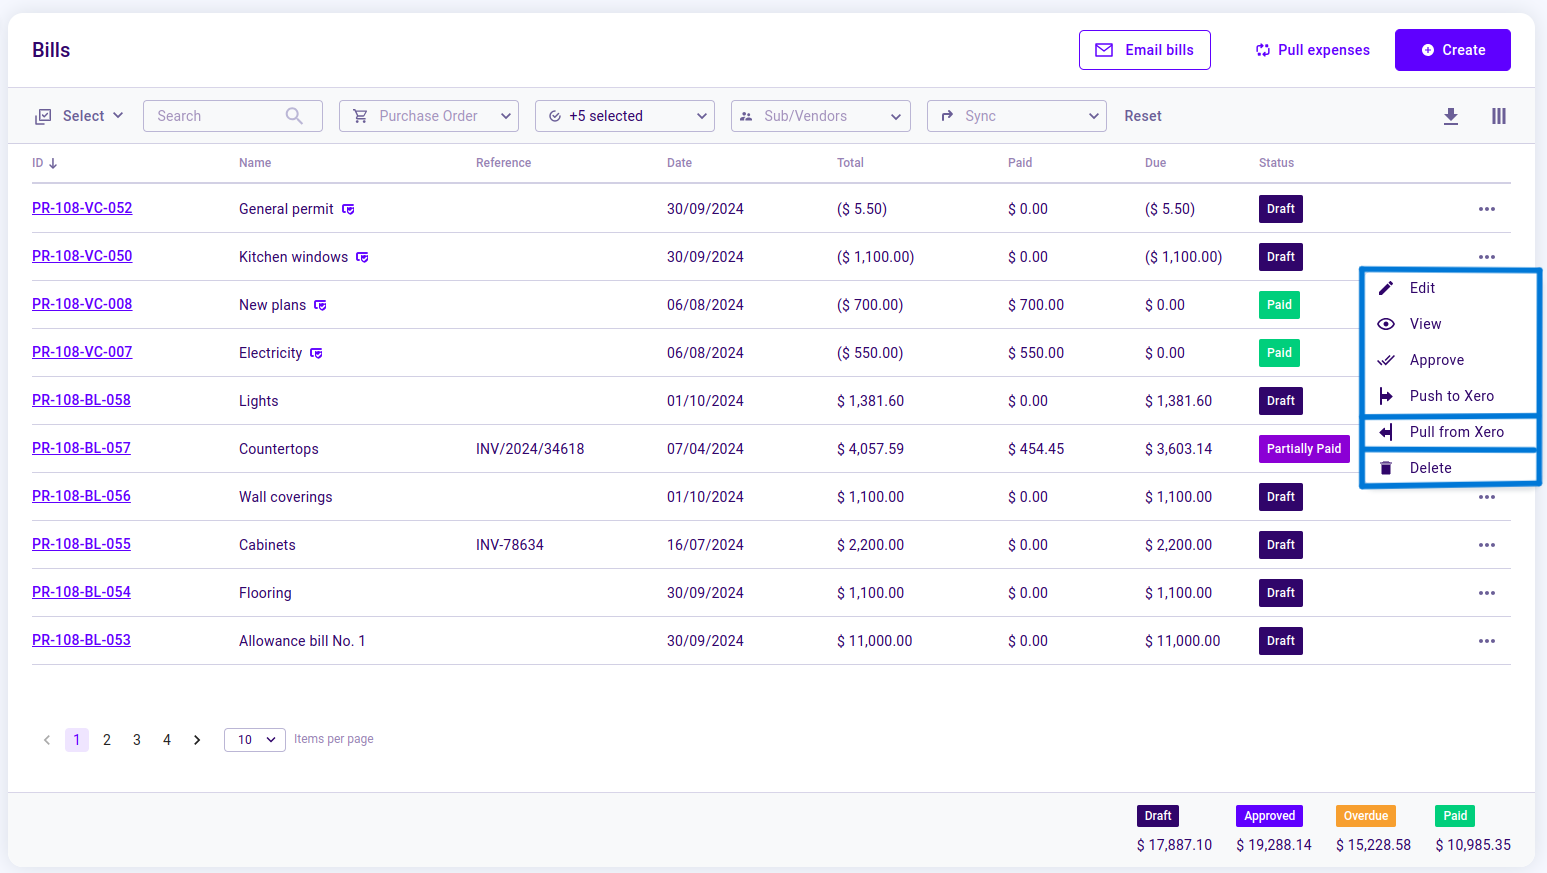Click the icon beside General permit name

coord(348,209)
